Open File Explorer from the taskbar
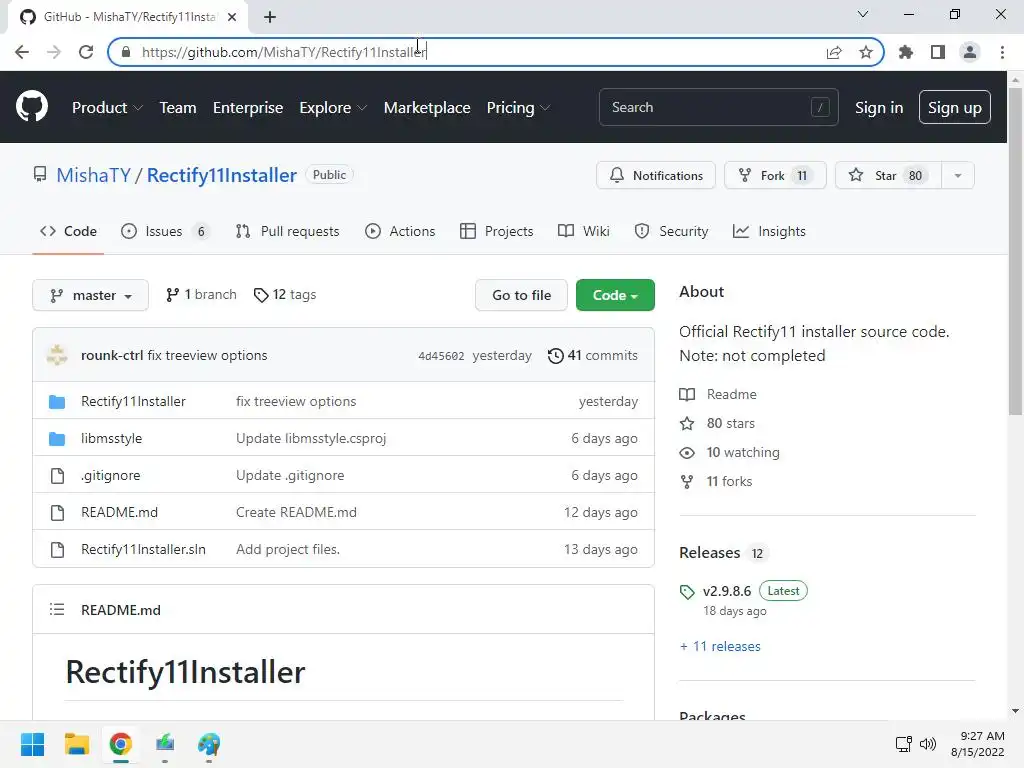Image resolution: width=1024 pixels, height=768 pixels. pos(77,744)
